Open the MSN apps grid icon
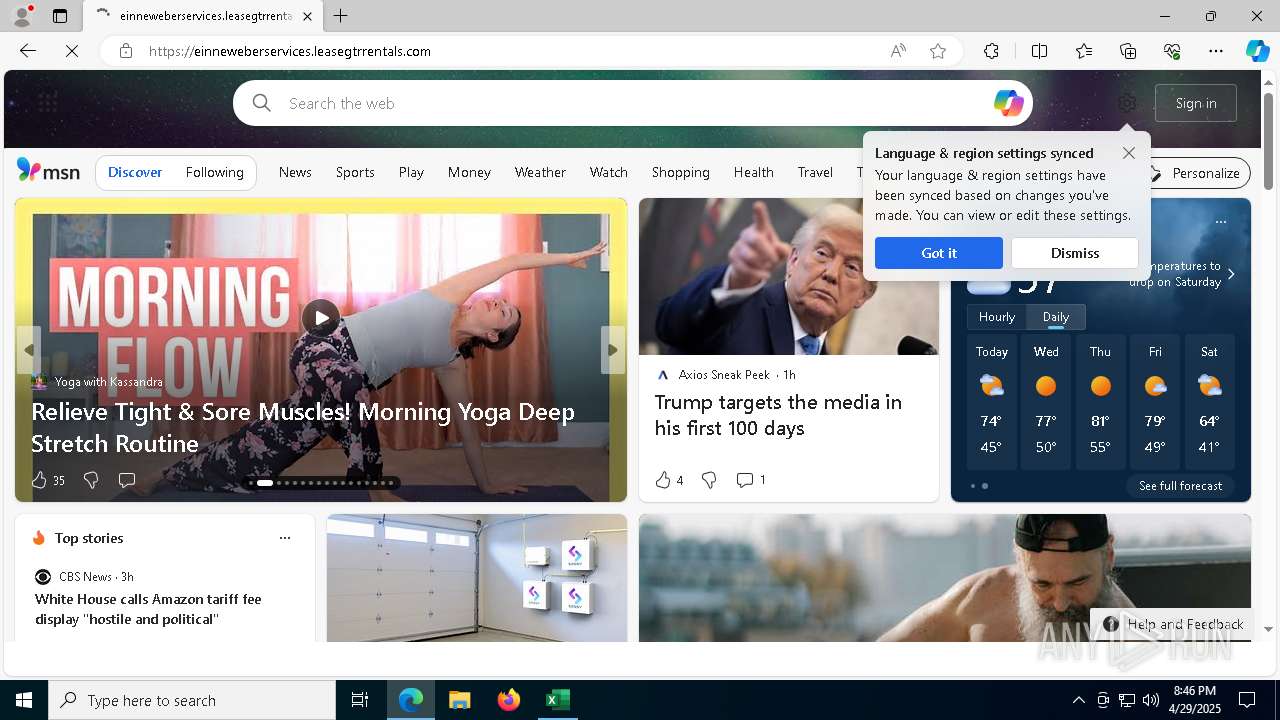Screen dimensions: 1280x720 coord(48,102)
